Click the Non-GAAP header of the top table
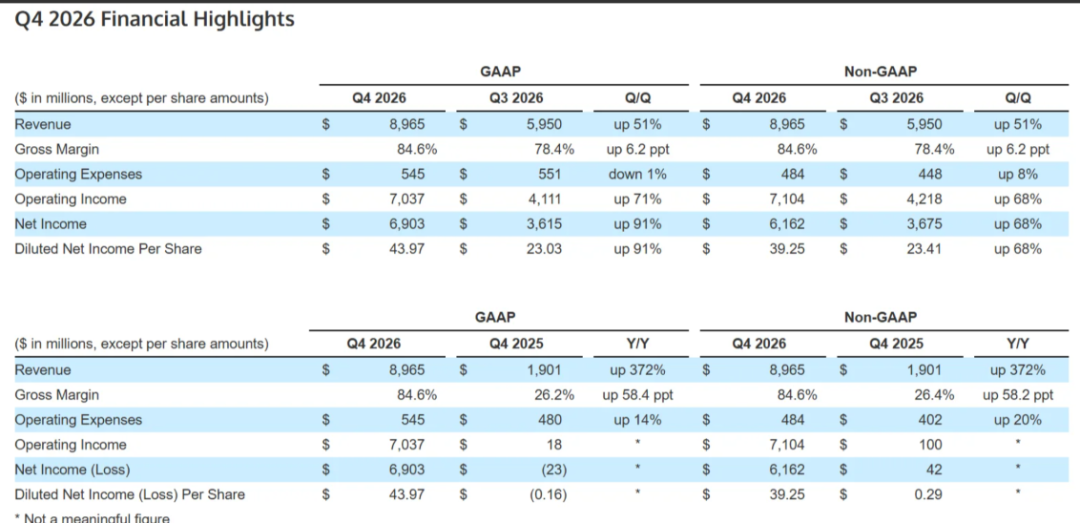This screenshot has width=1080, height=523. point(880,71)
